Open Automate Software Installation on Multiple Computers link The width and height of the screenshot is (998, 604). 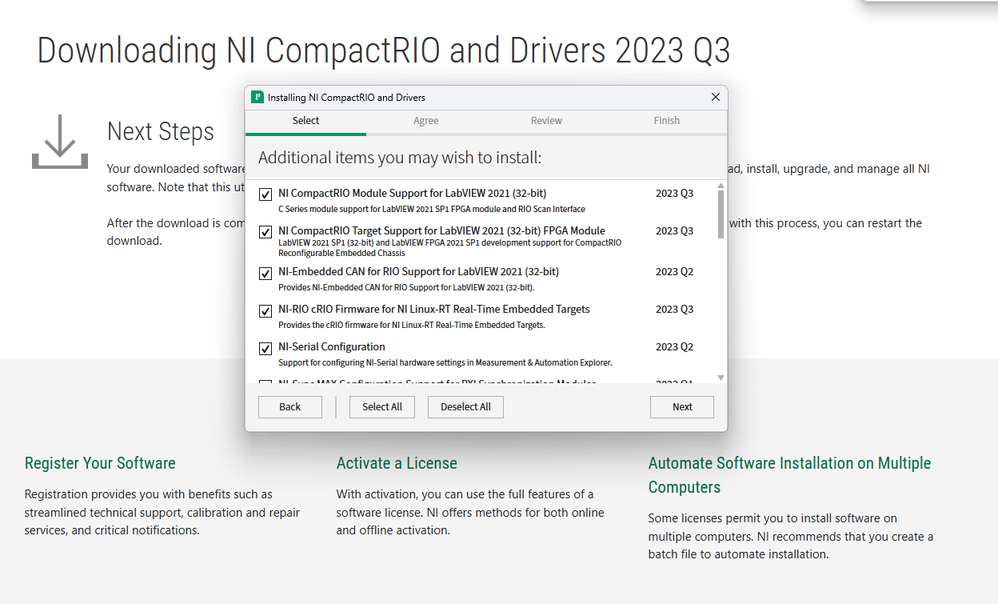click(x=790, y=475)
